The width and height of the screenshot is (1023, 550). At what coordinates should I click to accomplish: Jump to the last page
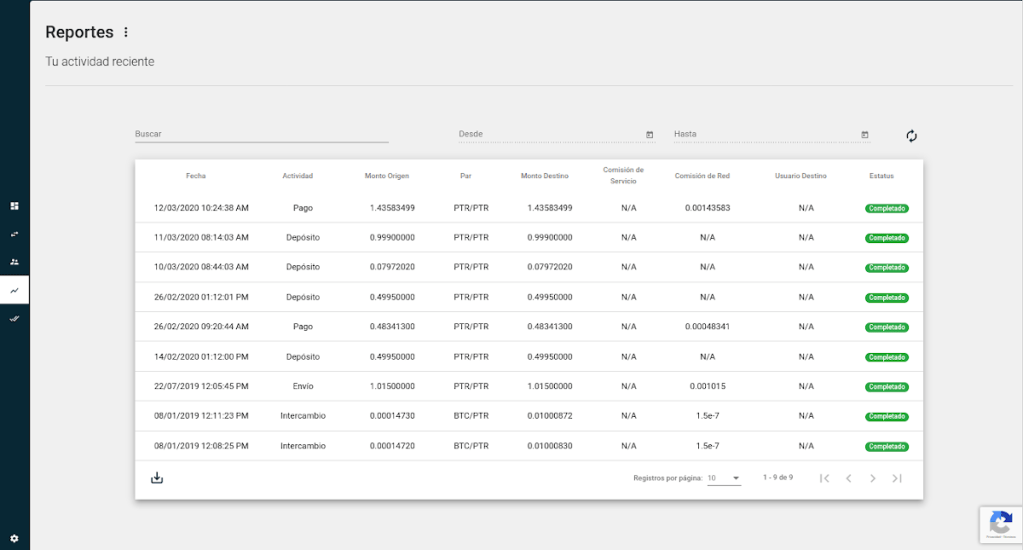[897, 478]
